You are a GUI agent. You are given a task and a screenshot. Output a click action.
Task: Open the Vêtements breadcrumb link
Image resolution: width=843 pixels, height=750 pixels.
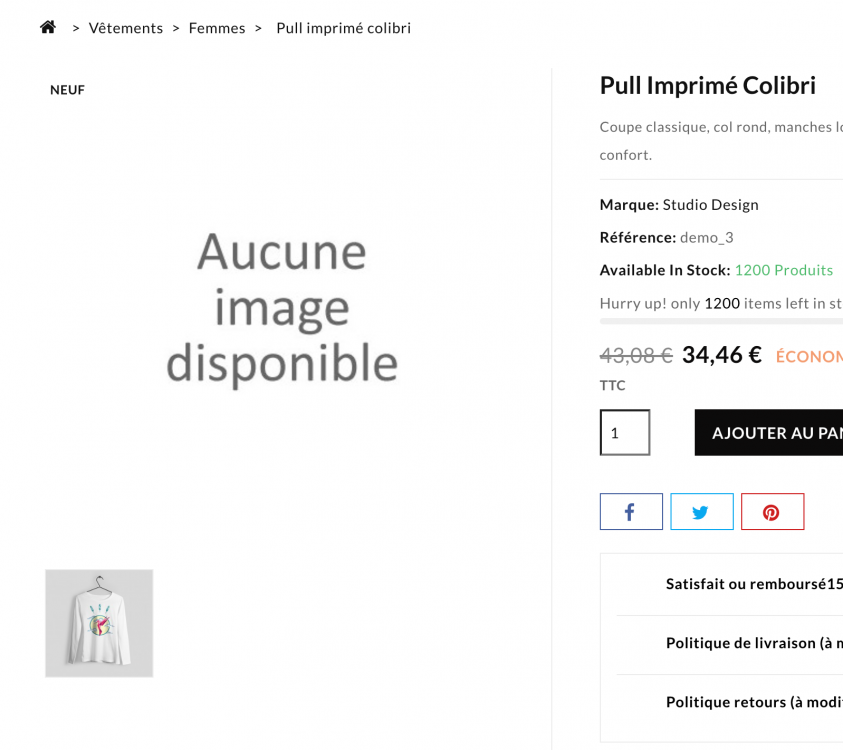coord(125,28)
